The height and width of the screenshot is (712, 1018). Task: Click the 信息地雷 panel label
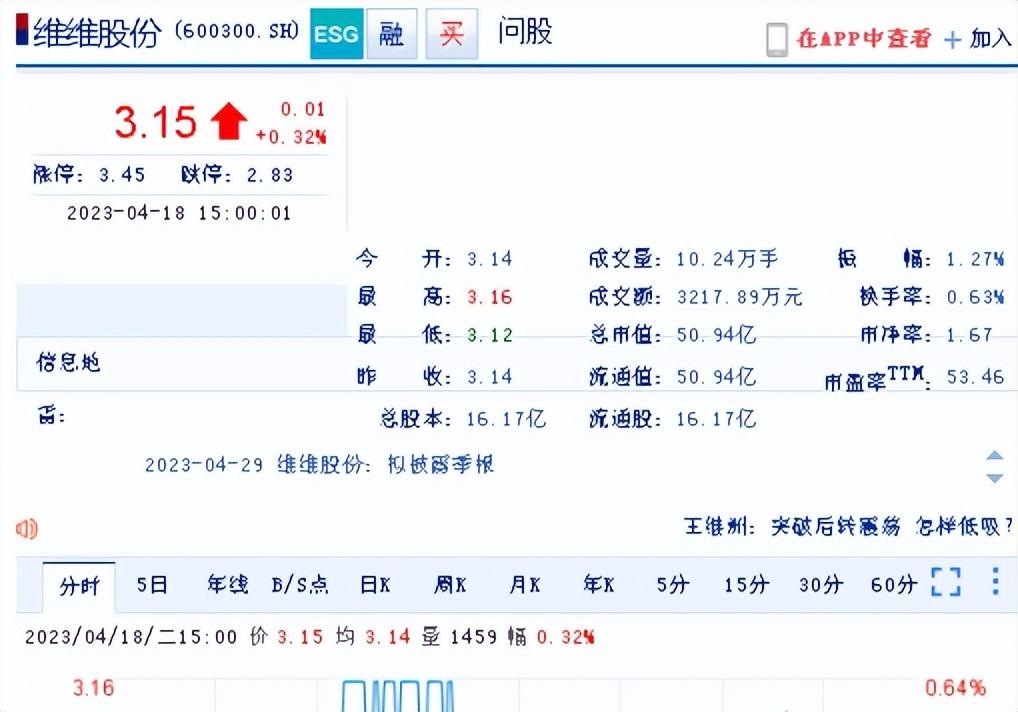coord(69,362)
